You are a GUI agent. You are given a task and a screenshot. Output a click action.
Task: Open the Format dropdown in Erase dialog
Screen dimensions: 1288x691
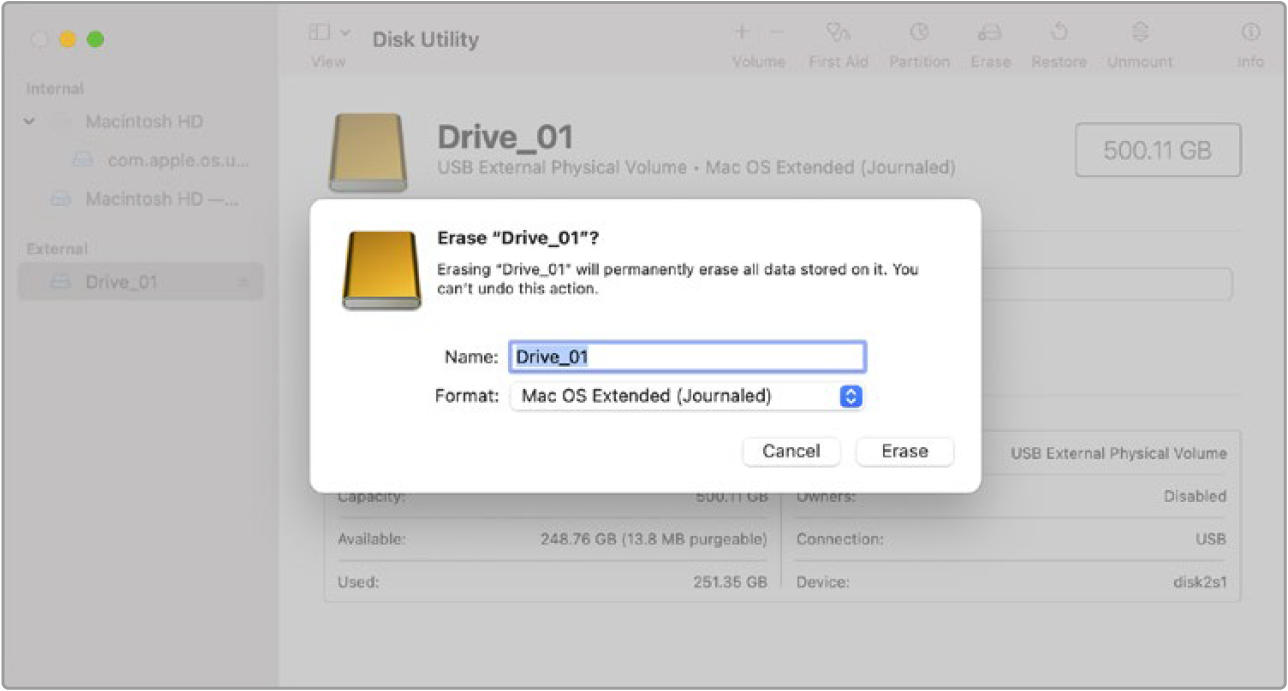point(687,396)
